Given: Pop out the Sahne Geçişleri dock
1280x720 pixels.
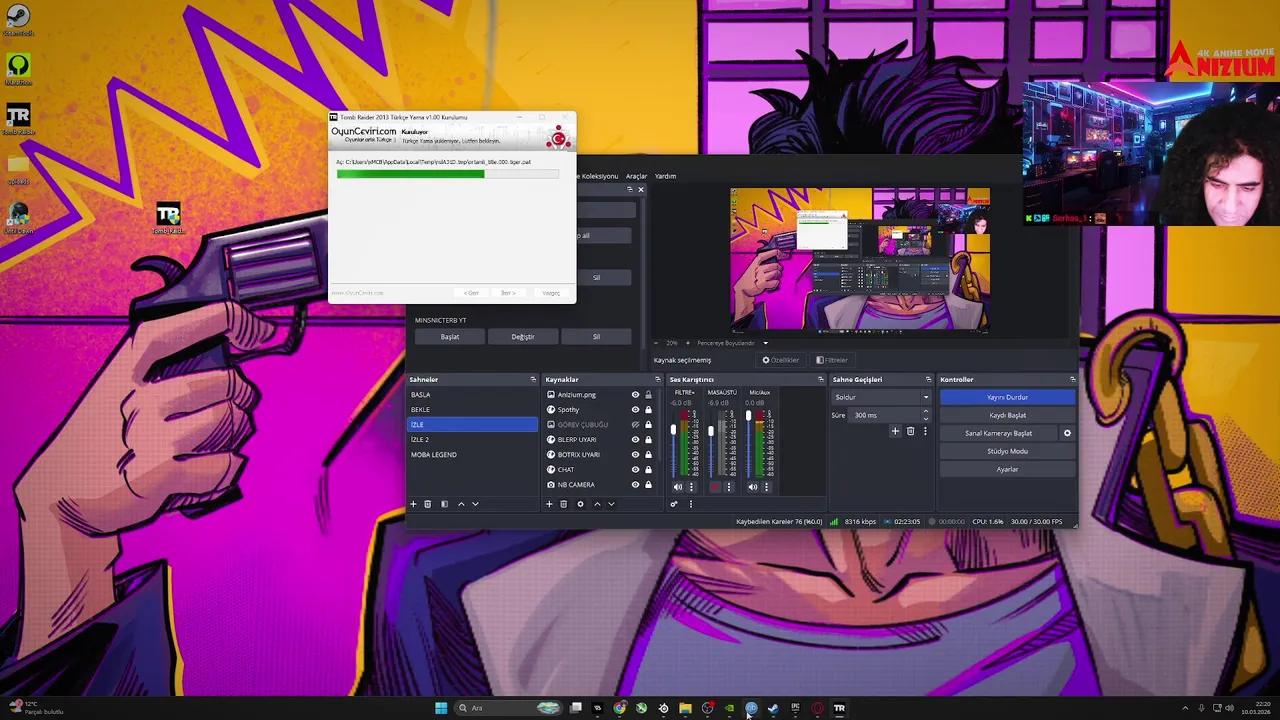Looking at the screenshot, I should pyautogui.click(x=928, y=379).
